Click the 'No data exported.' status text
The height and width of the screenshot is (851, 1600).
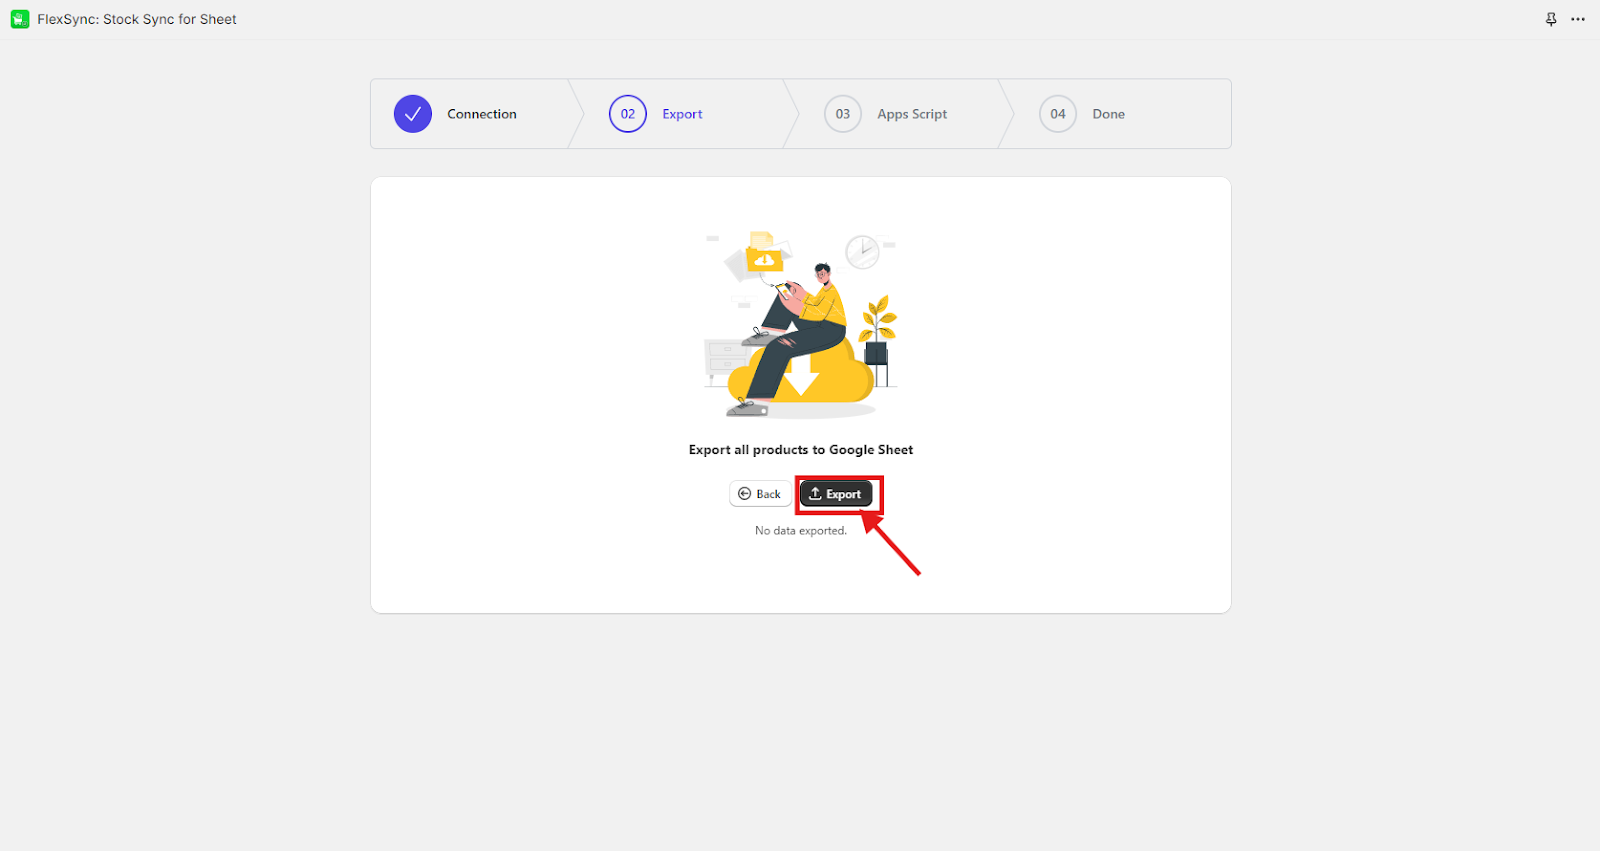(x=801, y=531)
